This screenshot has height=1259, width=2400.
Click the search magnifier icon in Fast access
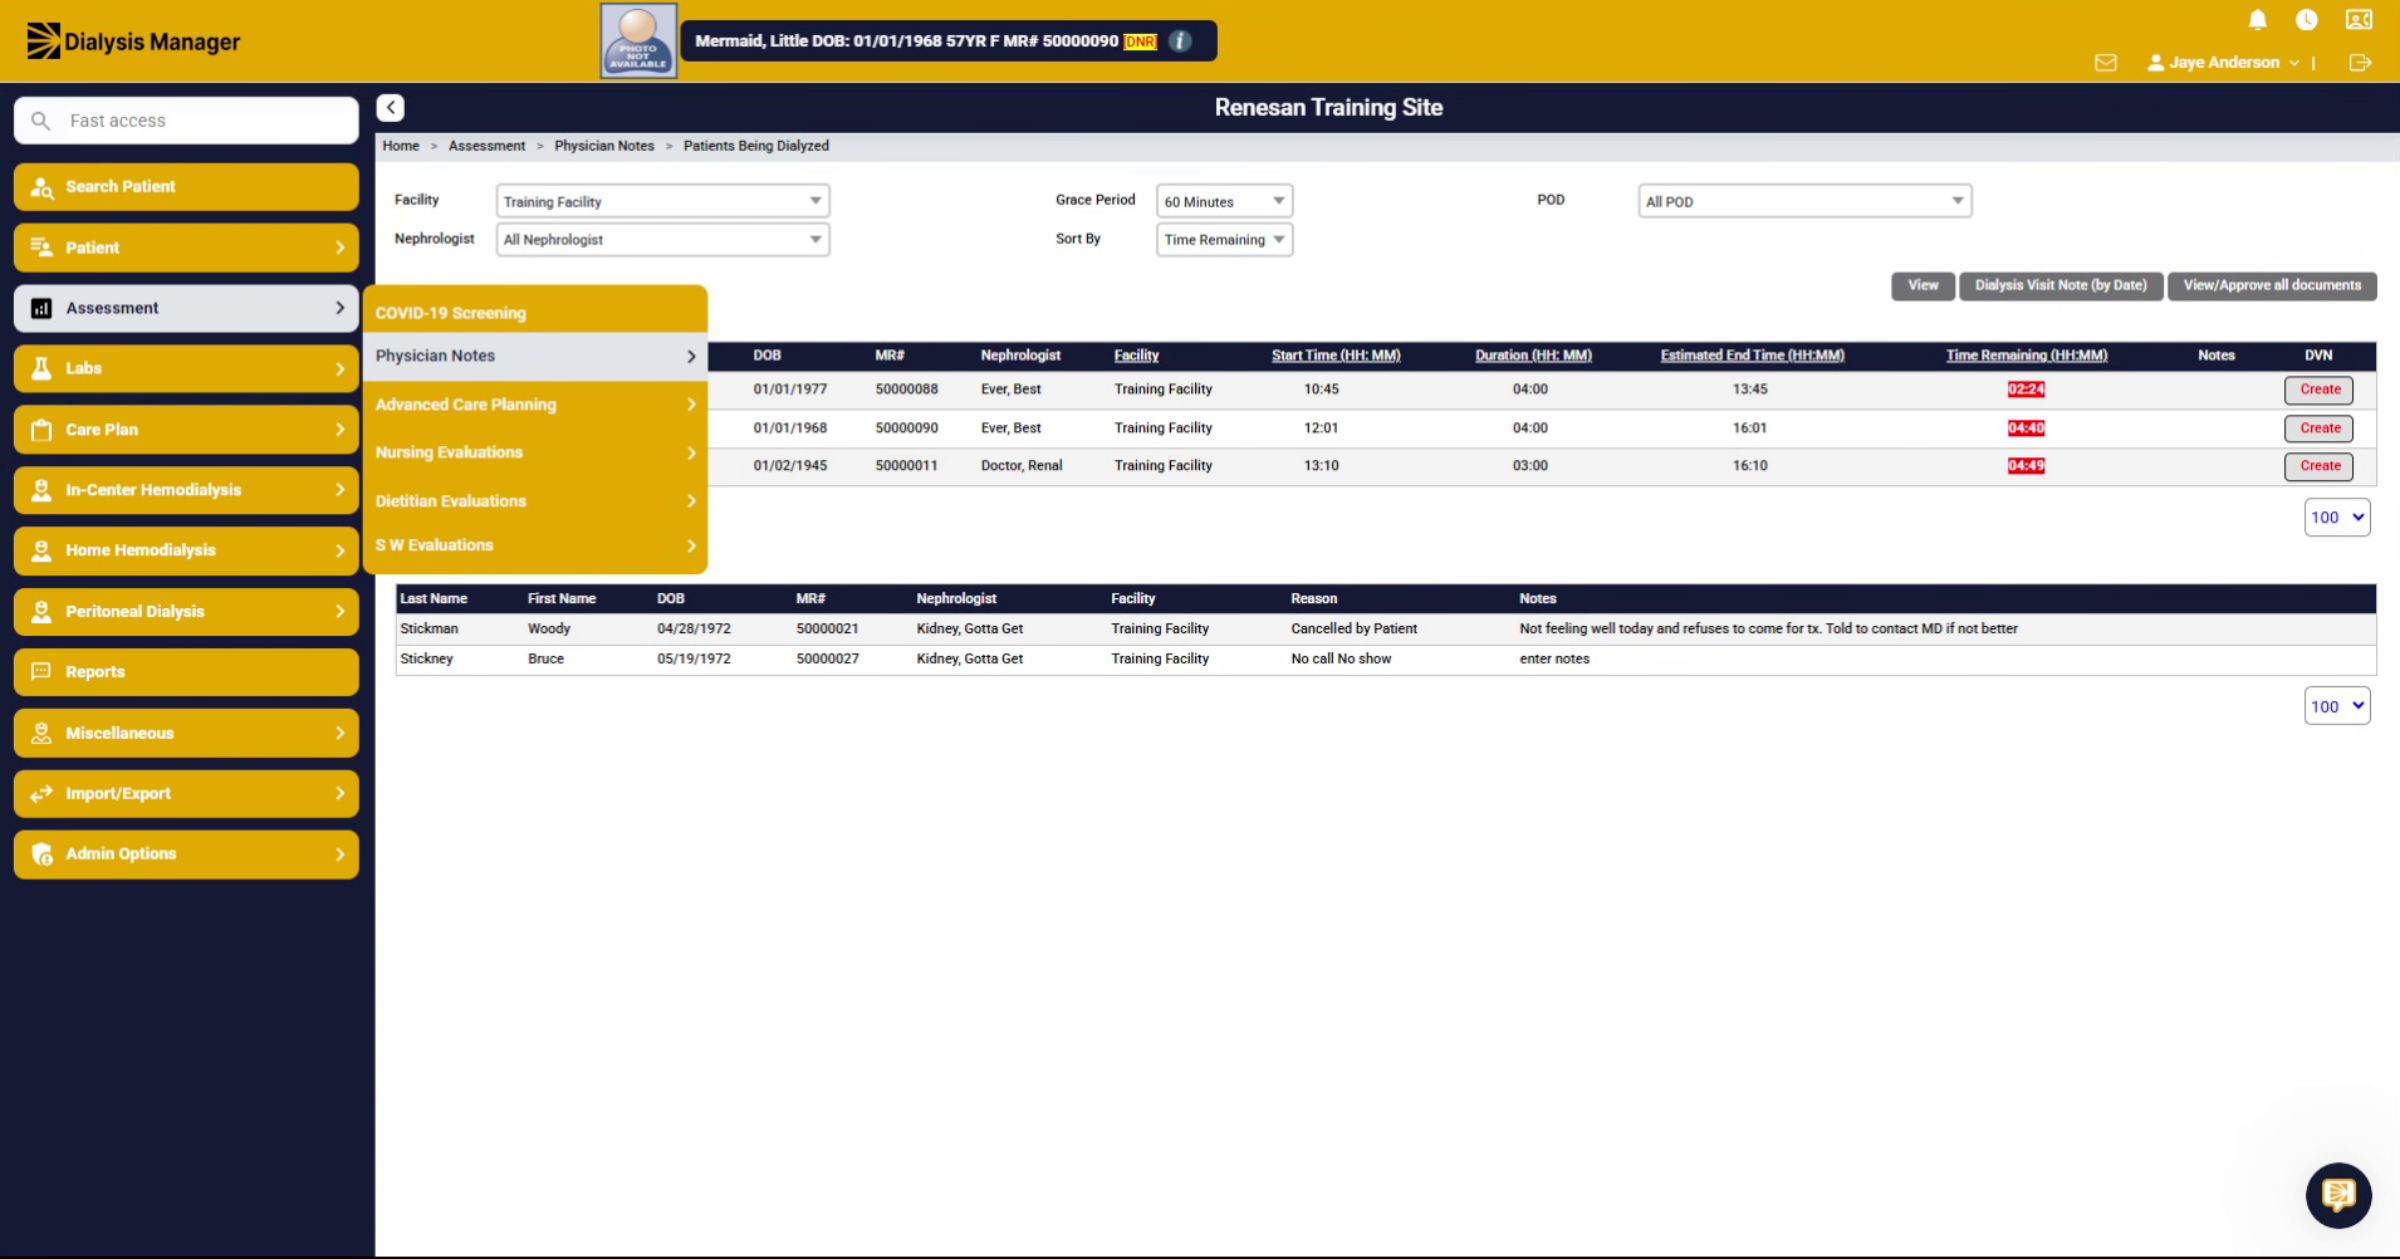click(40, 121)
